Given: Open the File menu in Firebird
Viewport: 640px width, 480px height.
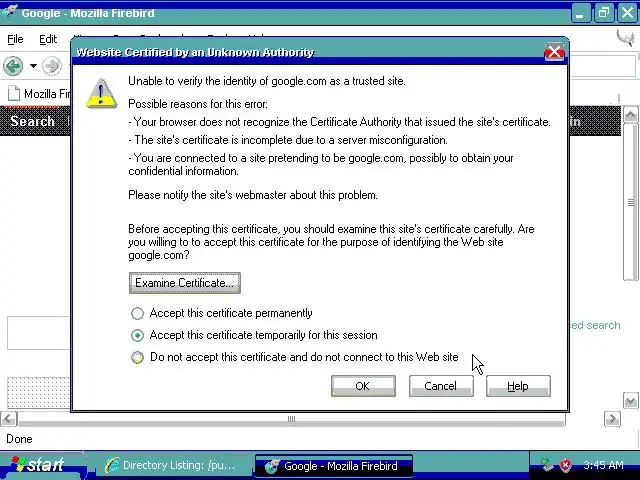Looking at the screenshot, I should pyautogui.click(x=16, y=39).
